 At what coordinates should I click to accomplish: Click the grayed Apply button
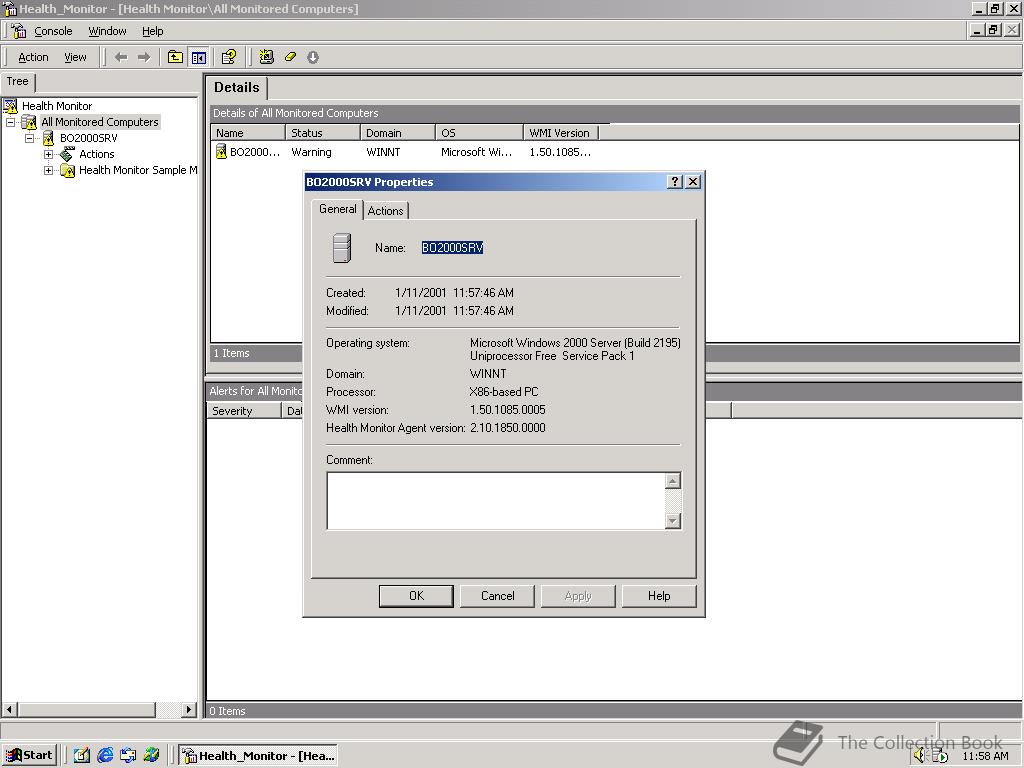(578, 596)
